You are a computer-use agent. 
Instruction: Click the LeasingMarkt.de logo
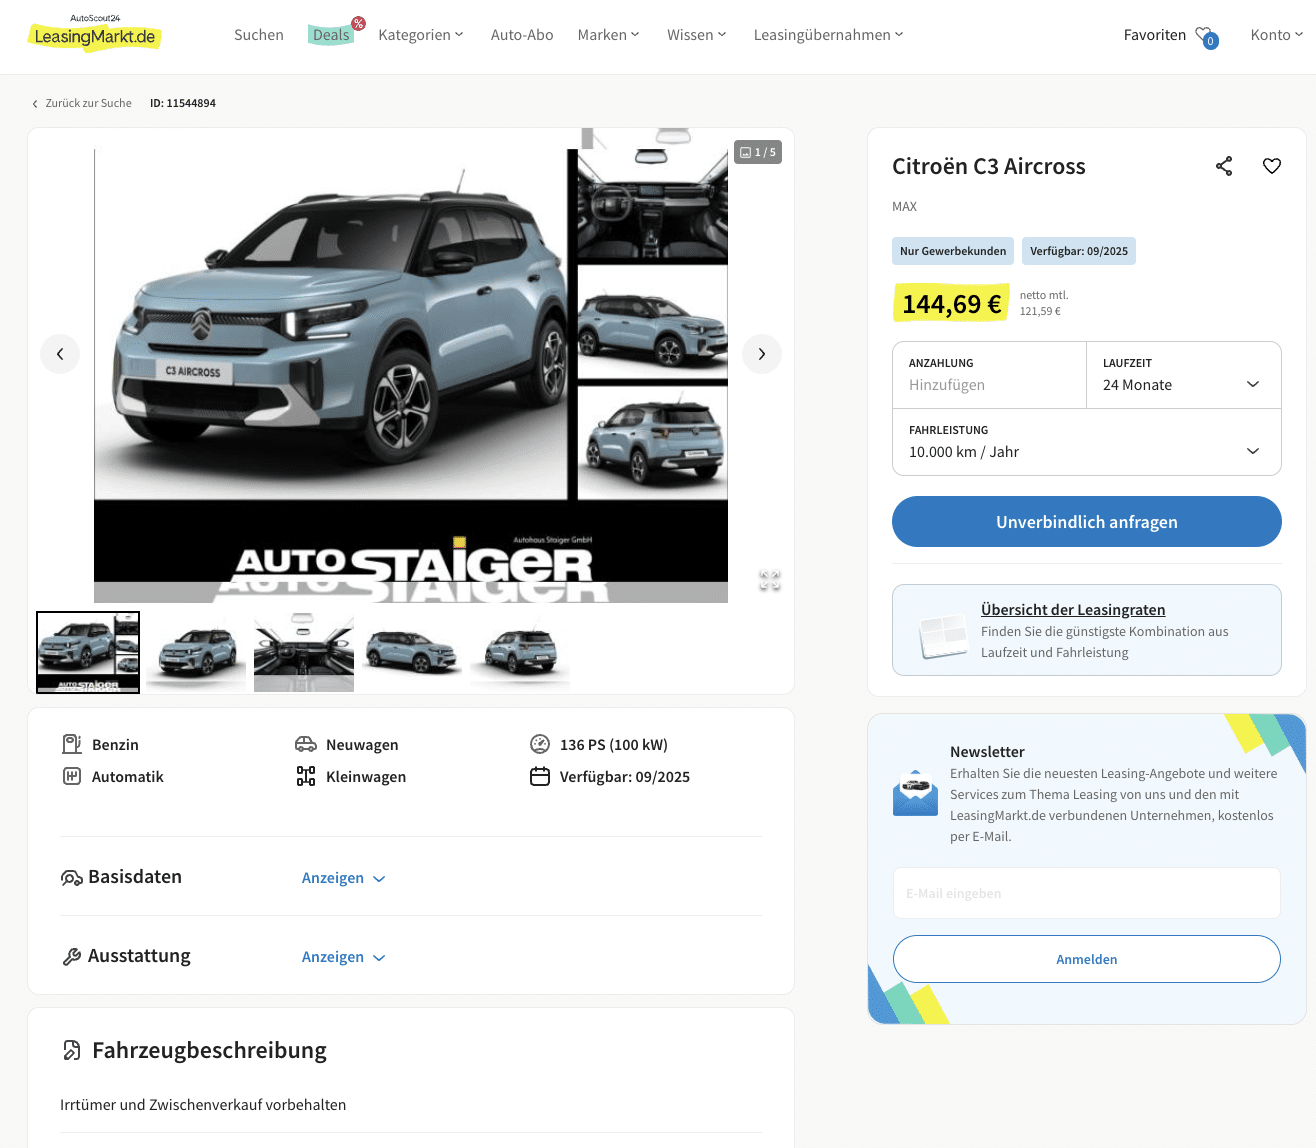pos(94,32)
